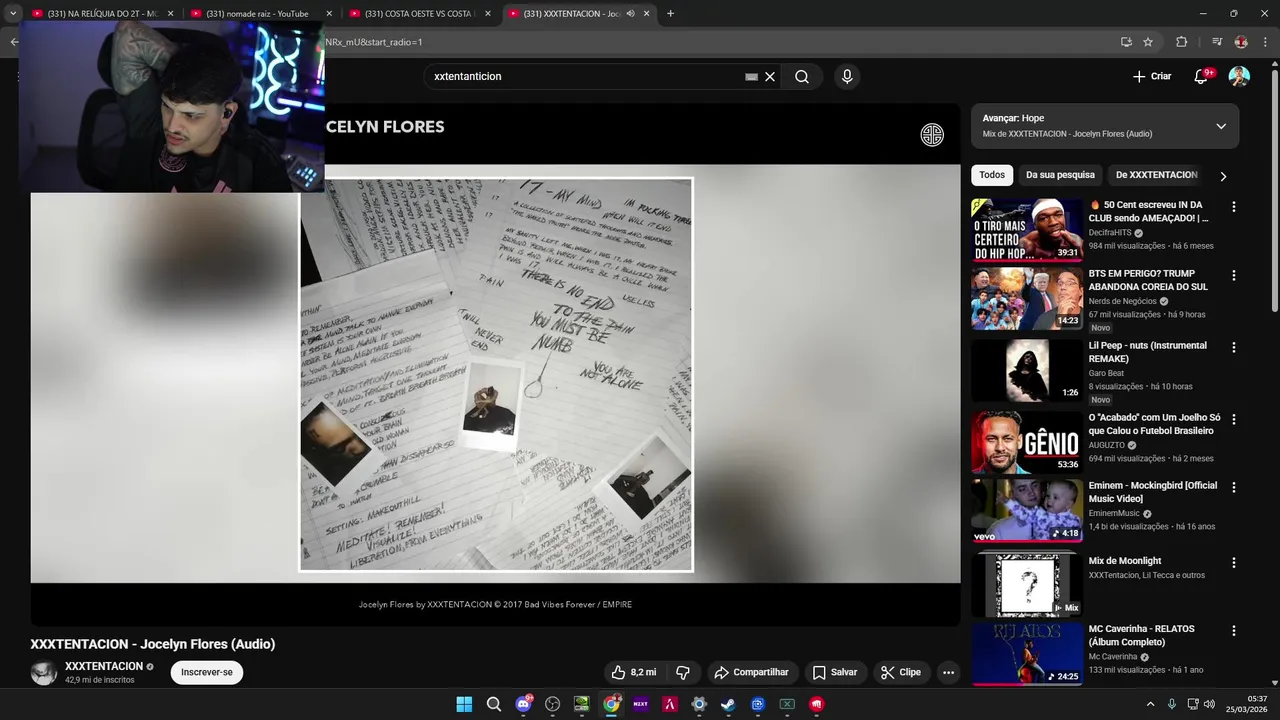Click the Inscrever-se subscribe button

tap(207, 672)
